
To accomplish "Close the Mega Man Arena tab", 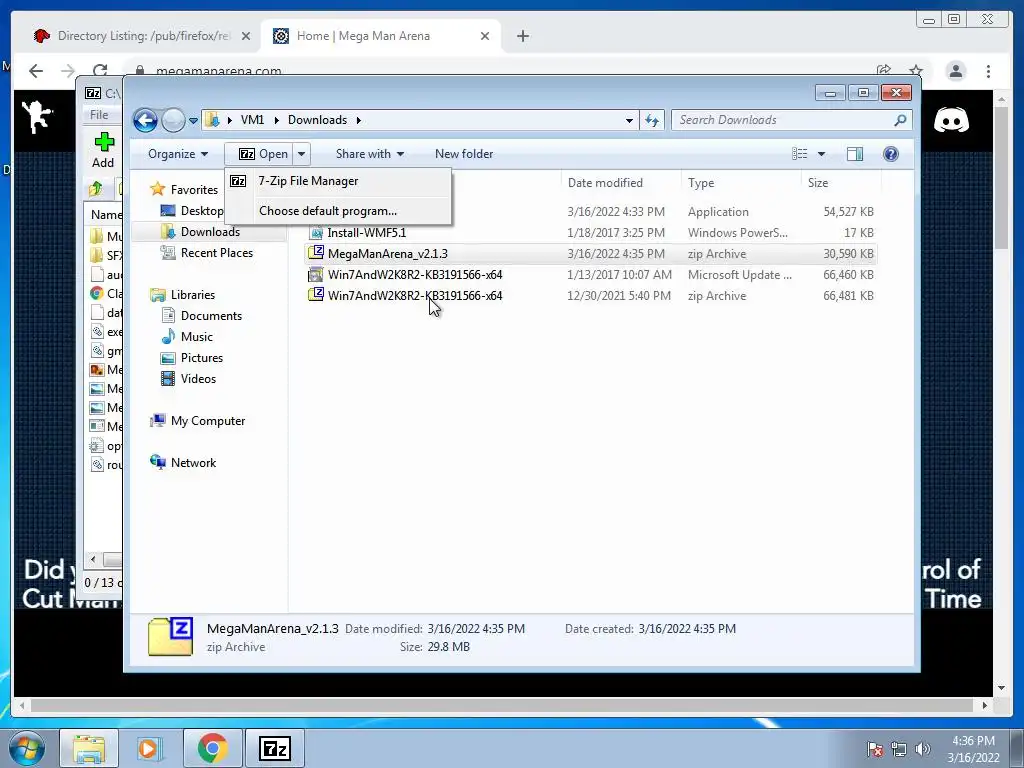I will (x=485, y=36).
